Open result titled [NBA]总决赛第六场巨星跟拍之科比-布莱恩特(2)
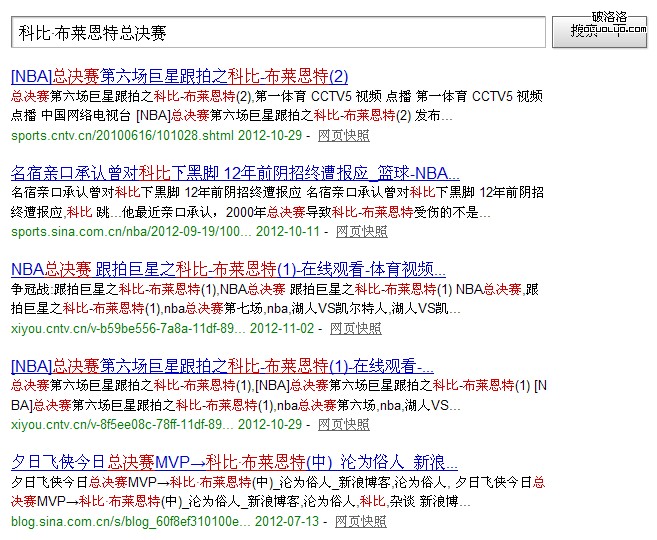 point(179,76)
